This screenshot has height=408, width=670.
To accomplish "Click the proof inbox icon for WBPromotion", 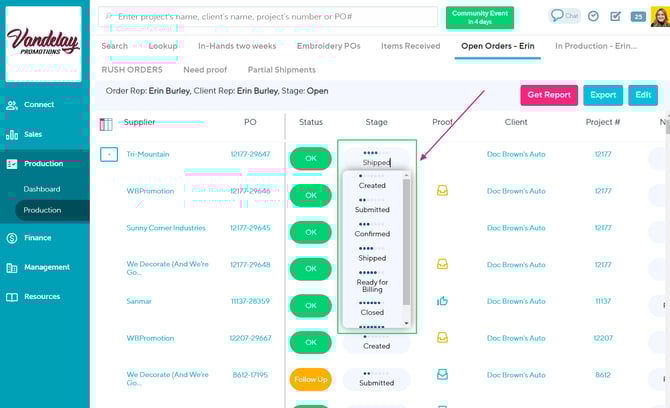I will coord(442,190).
